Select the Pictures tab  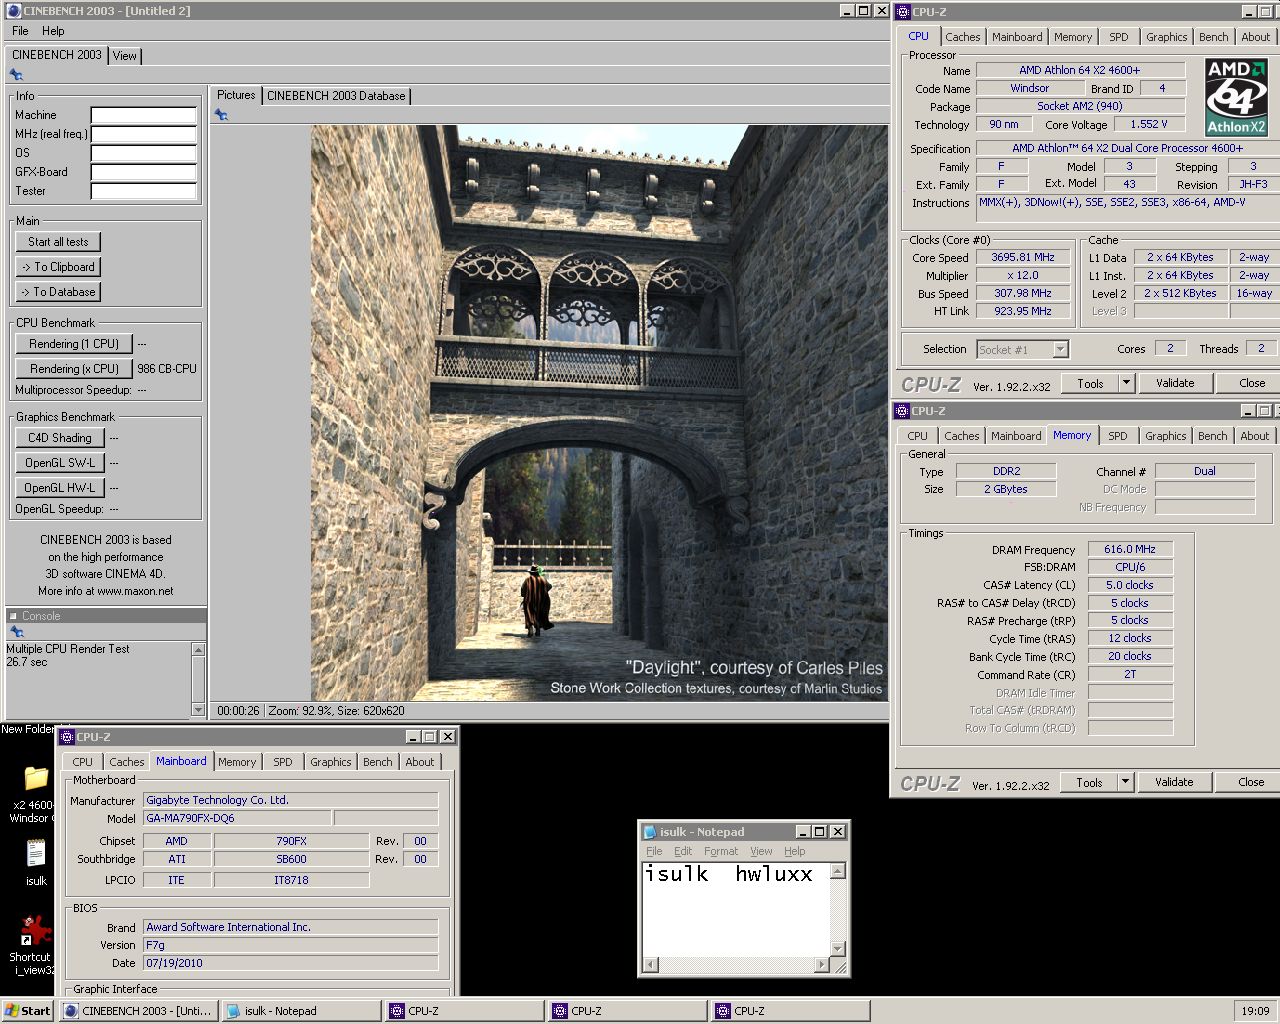[236, 95]
